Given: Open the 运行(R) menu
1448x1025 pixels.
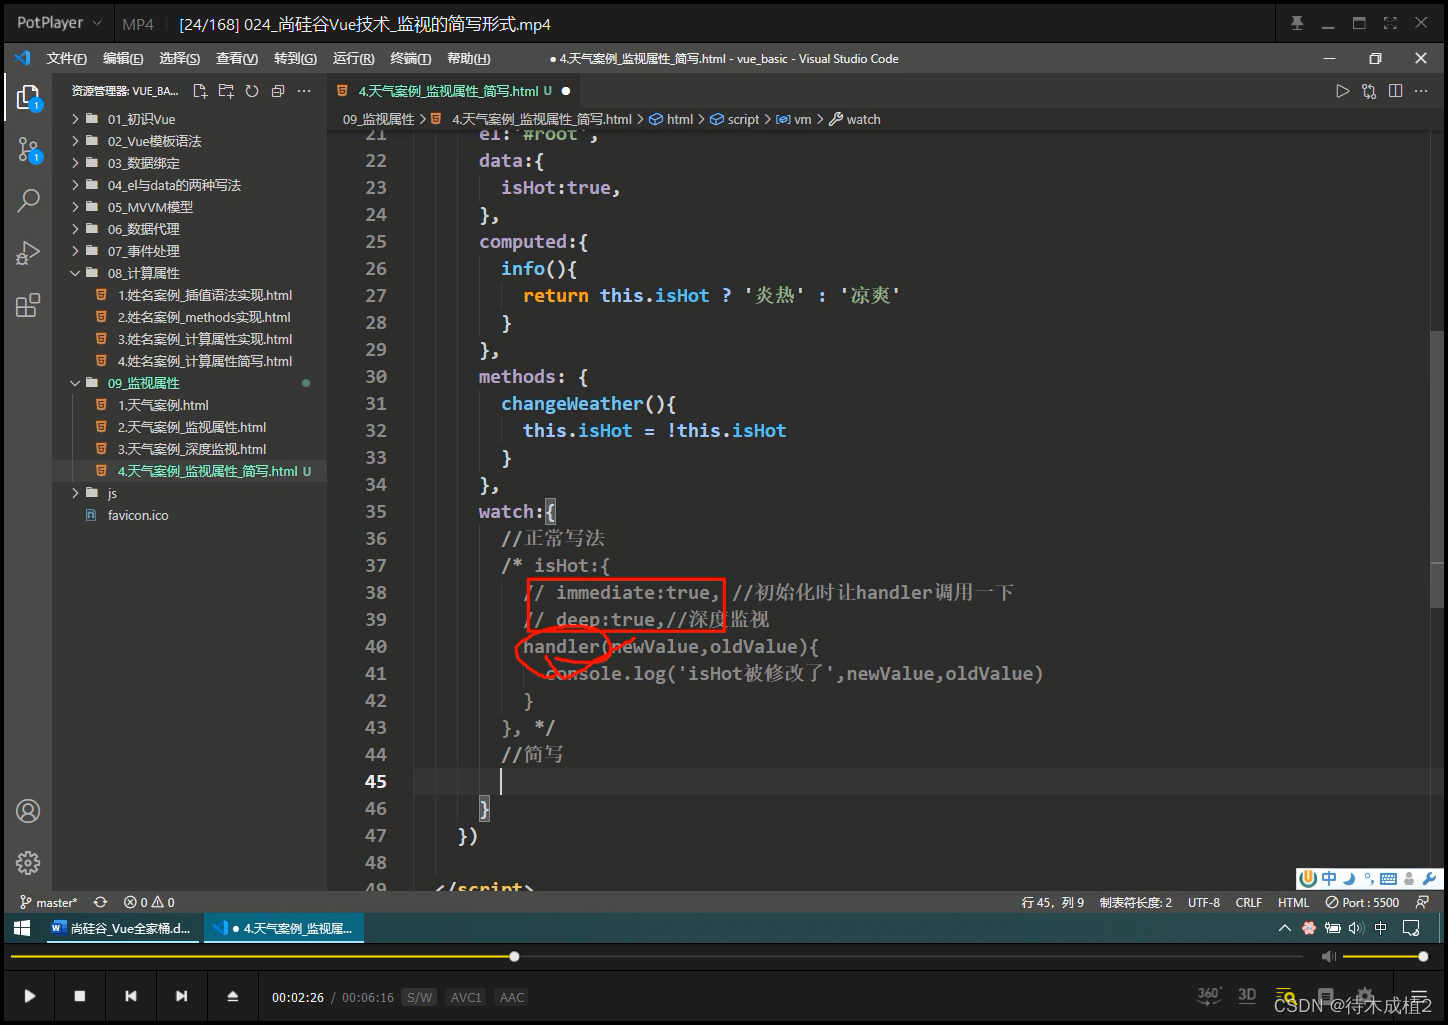Looking at the screenshot, I should point(353,59).
